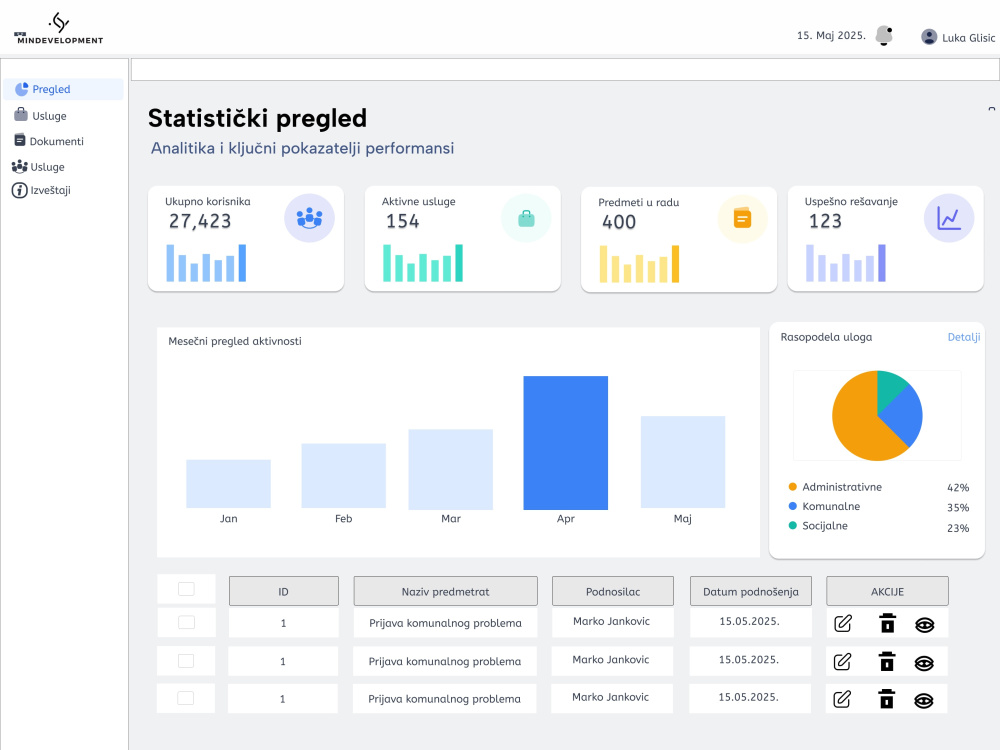Viewport: 1000px width, 750px height.
Task: Click the orange Administrativne legend dot
Action: pyautogui.click(x=793, y=487)
